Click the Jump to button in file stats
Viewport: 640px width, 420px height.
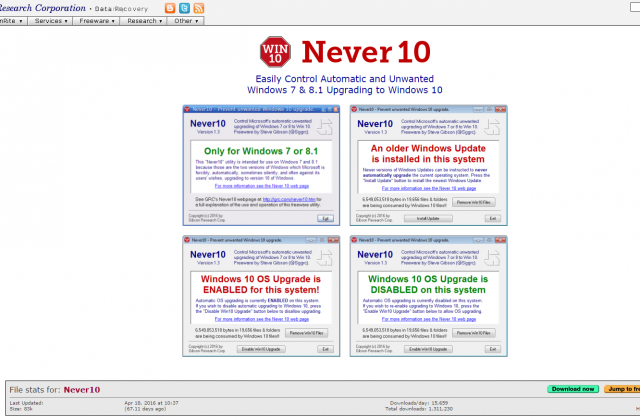pyautogui.click(x=622, y=389)
